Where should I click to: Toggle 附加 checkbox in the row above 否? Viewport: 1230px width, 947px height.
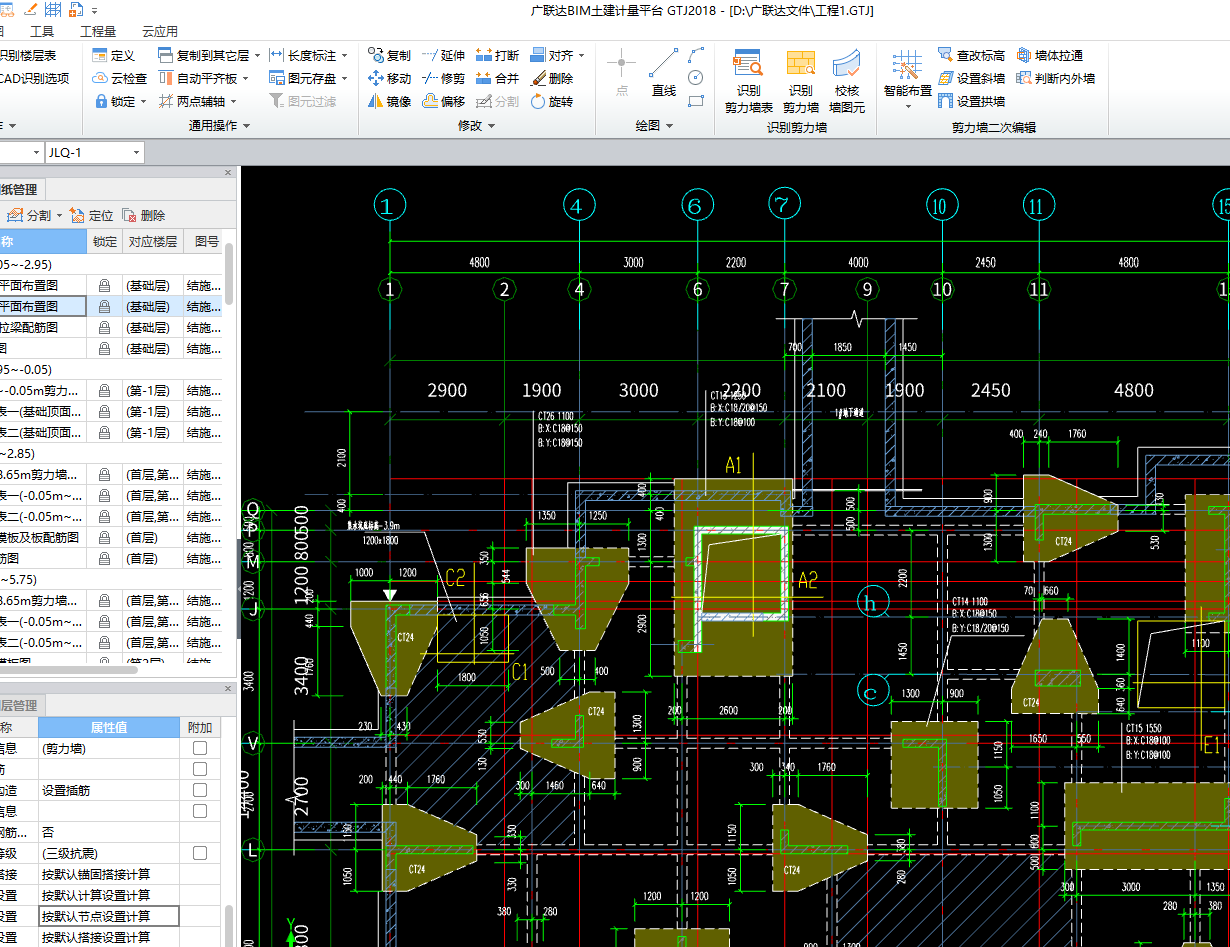[200, 811]
